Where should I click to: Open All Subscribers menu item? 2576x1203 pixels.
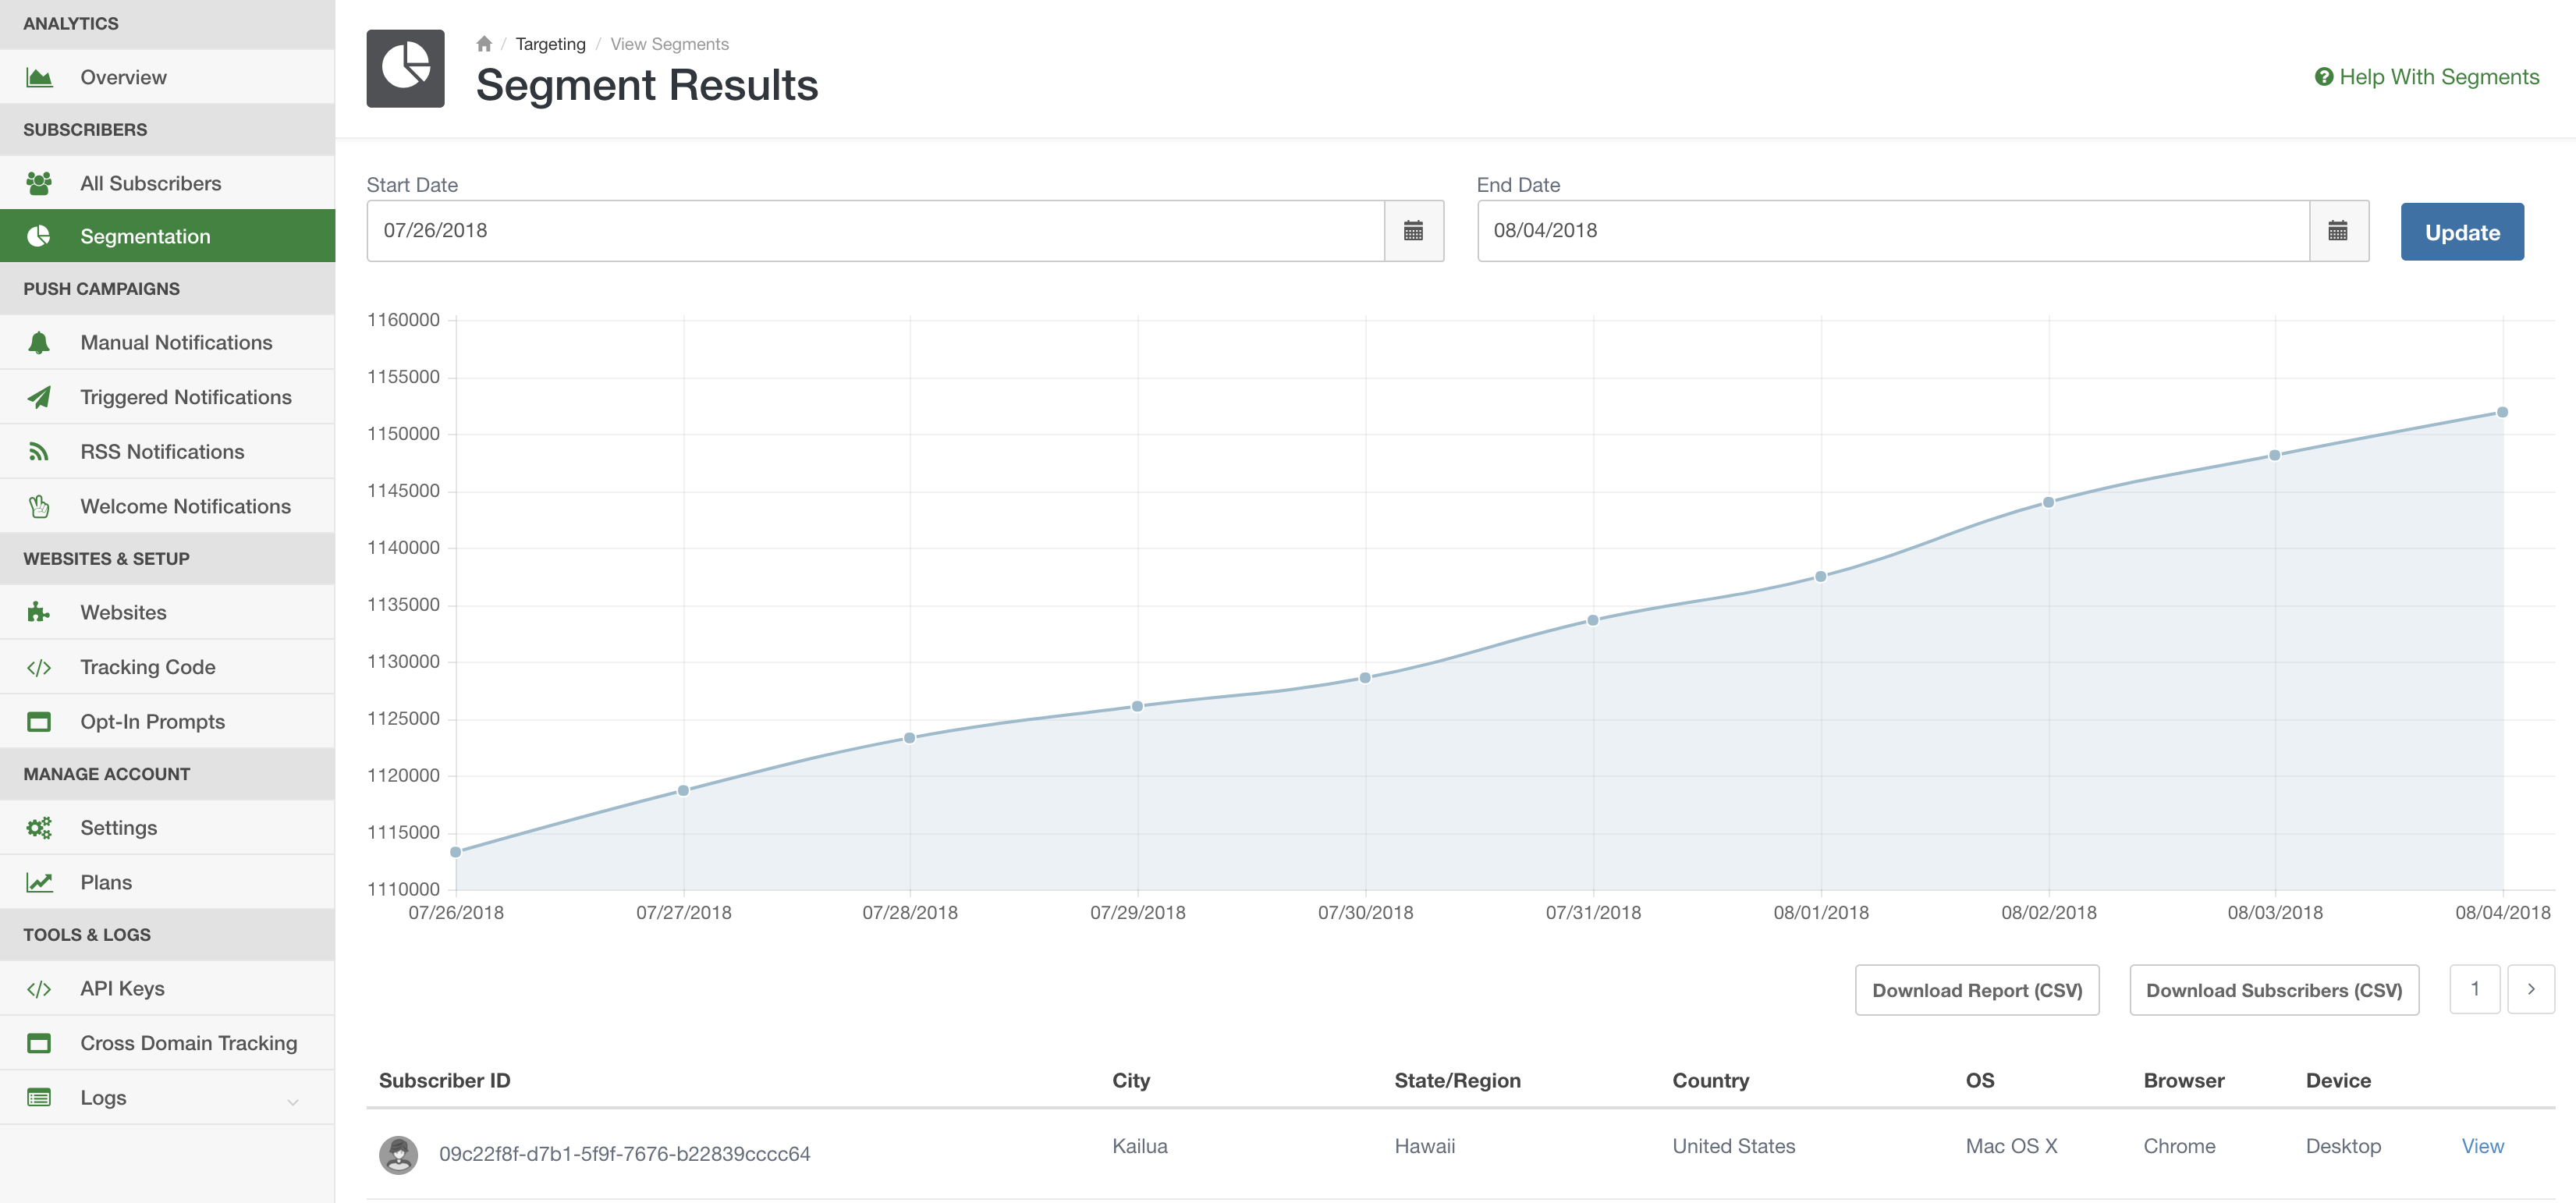150,183
